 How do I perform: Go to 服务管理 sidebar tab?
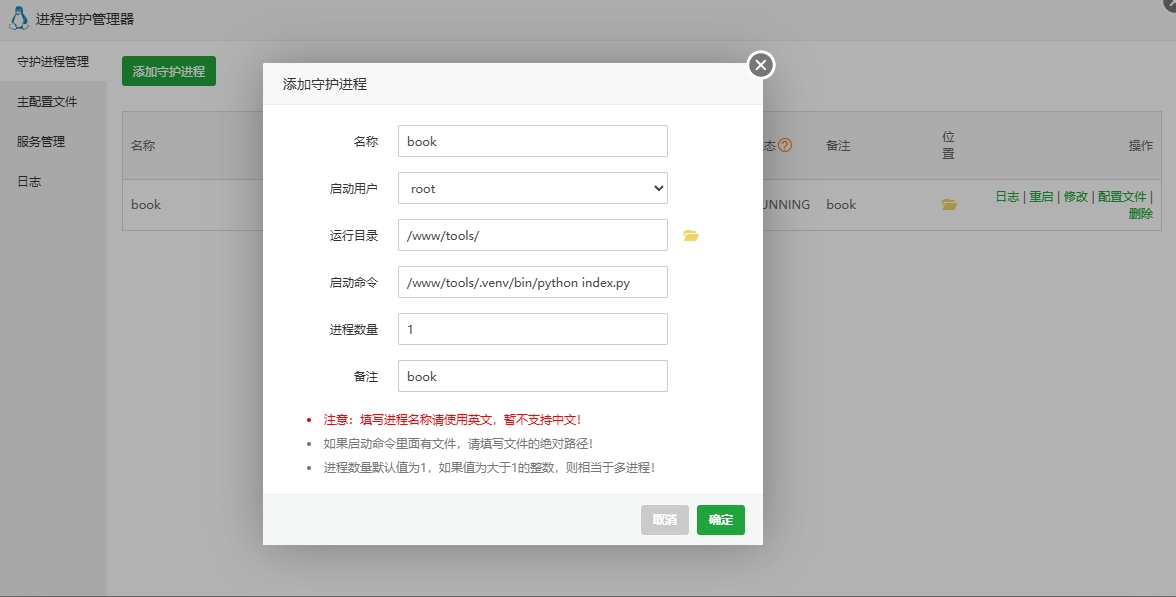point(41,142)
